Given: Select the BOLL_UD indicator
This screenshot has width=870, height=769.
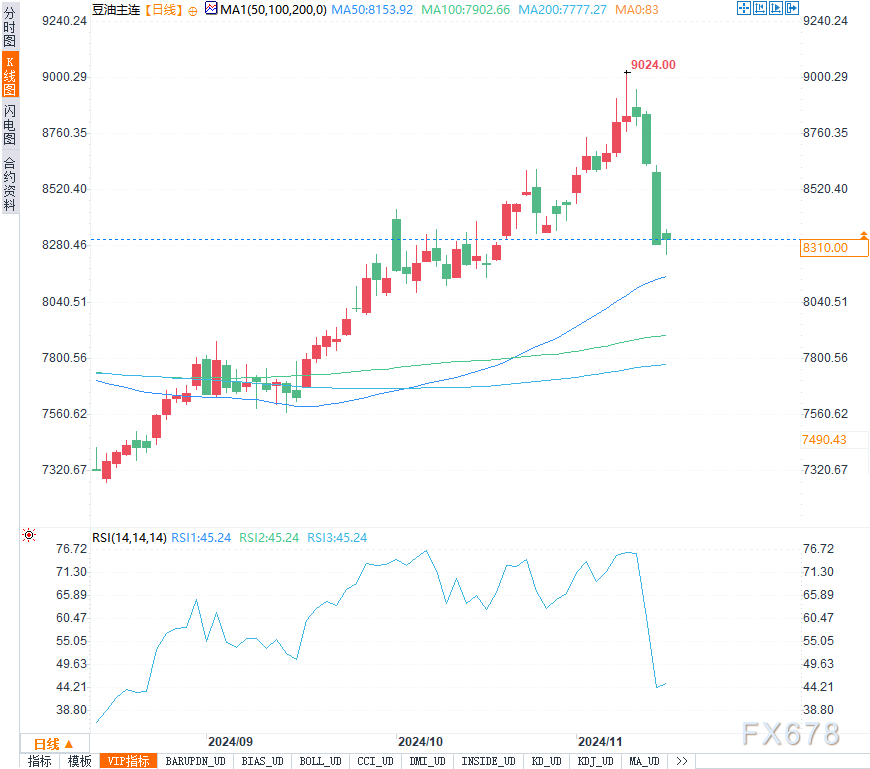Looking at the screenshot, I should pos(320,761).
